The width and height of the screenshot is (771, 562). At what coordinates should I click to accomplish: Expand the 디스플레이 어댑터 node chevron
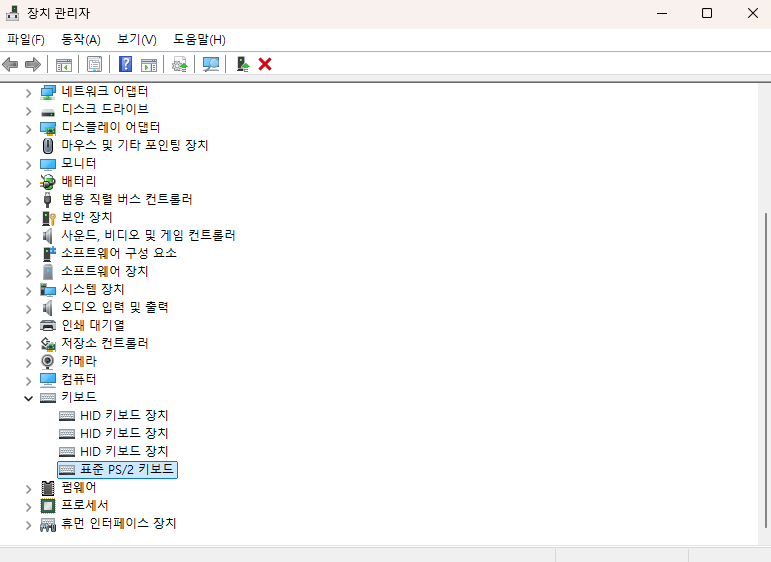click(x=29, y=128)
